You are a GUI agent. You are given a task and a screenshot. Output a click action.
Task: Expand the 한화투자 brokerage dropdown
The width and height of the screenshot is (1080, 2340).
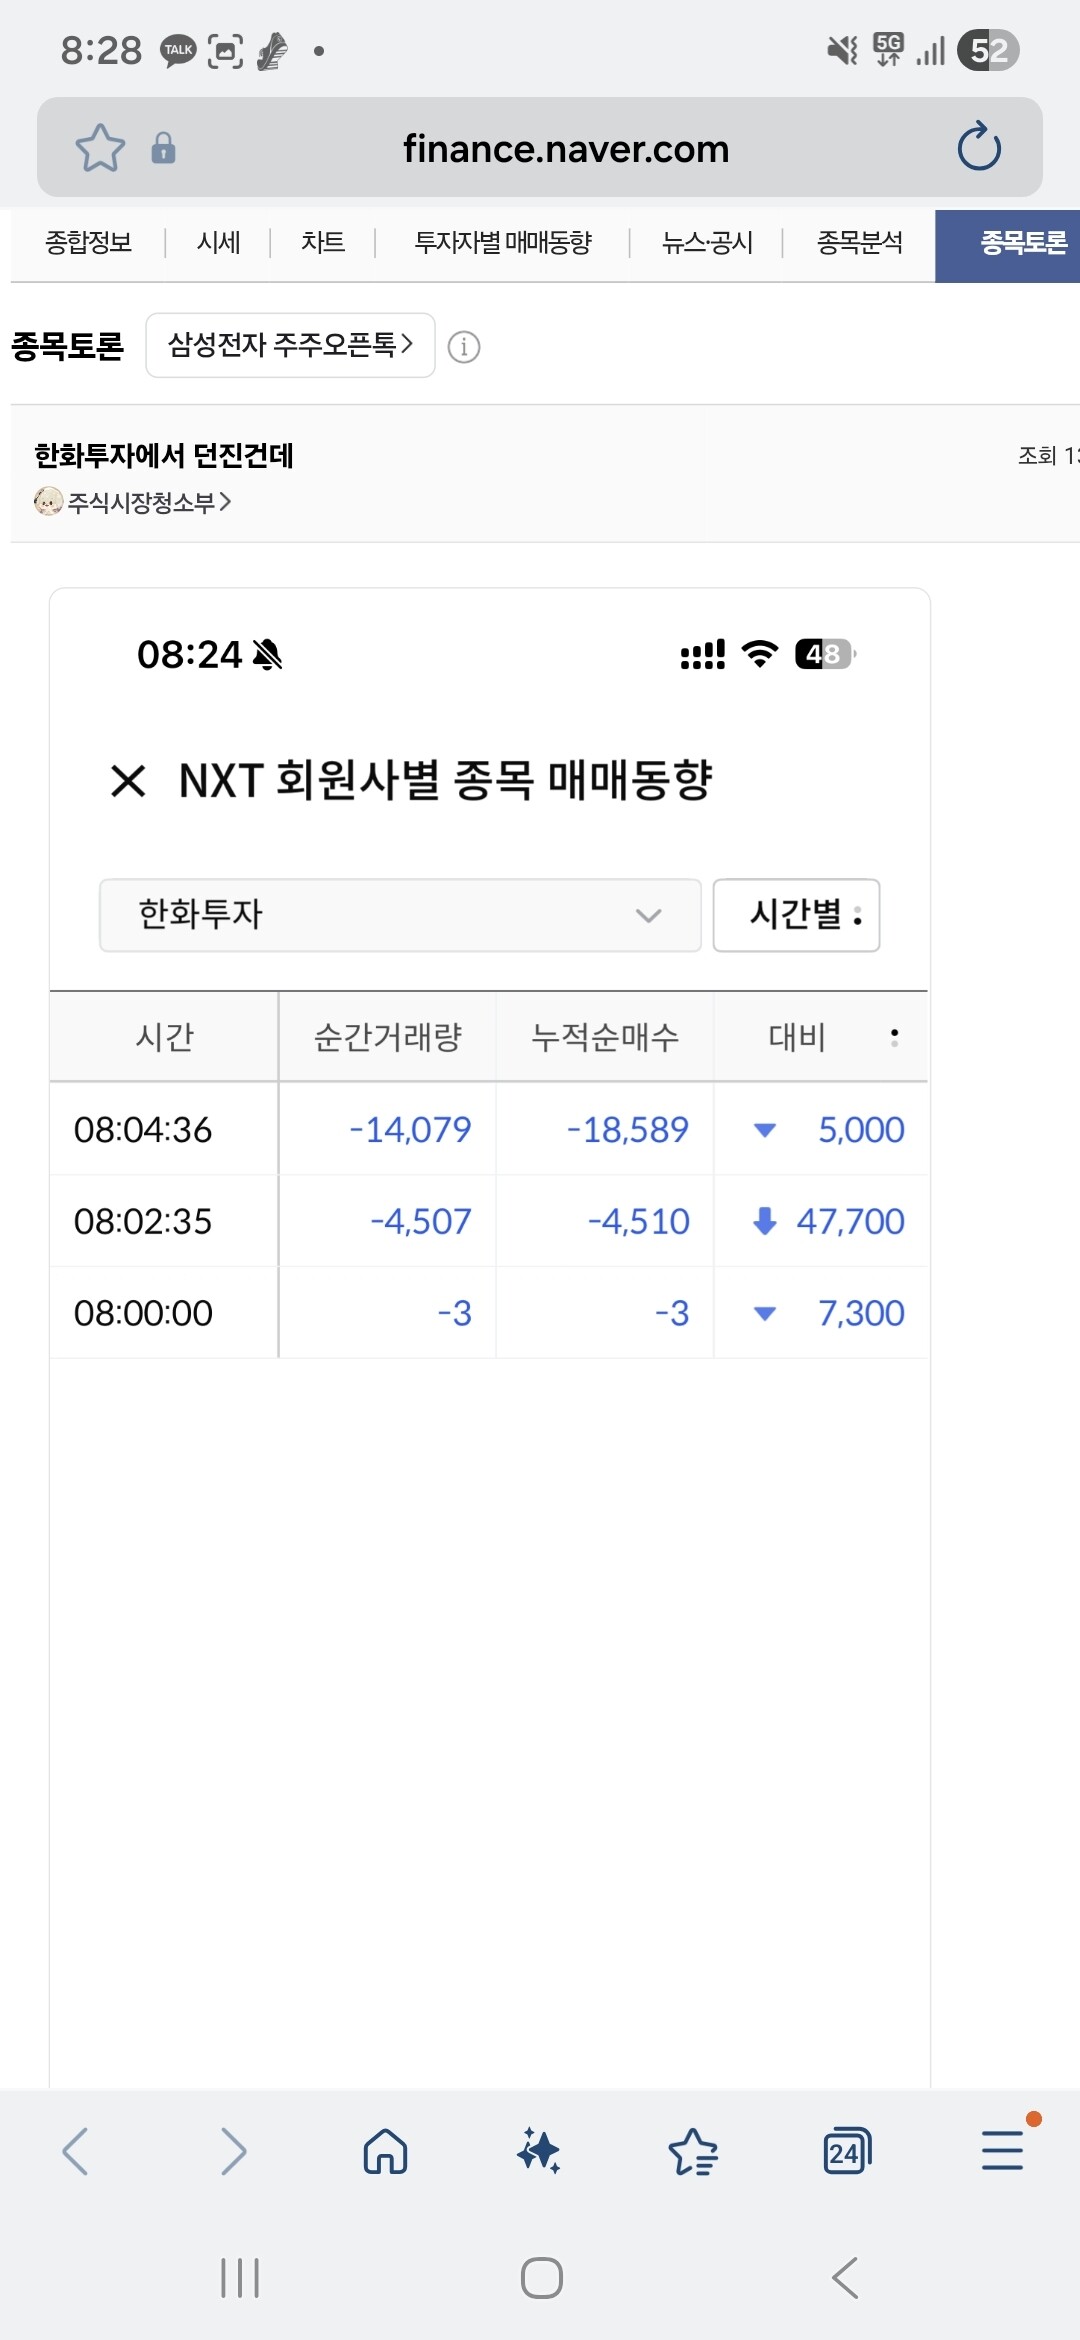pyautogui.click(x=400, y=915)
